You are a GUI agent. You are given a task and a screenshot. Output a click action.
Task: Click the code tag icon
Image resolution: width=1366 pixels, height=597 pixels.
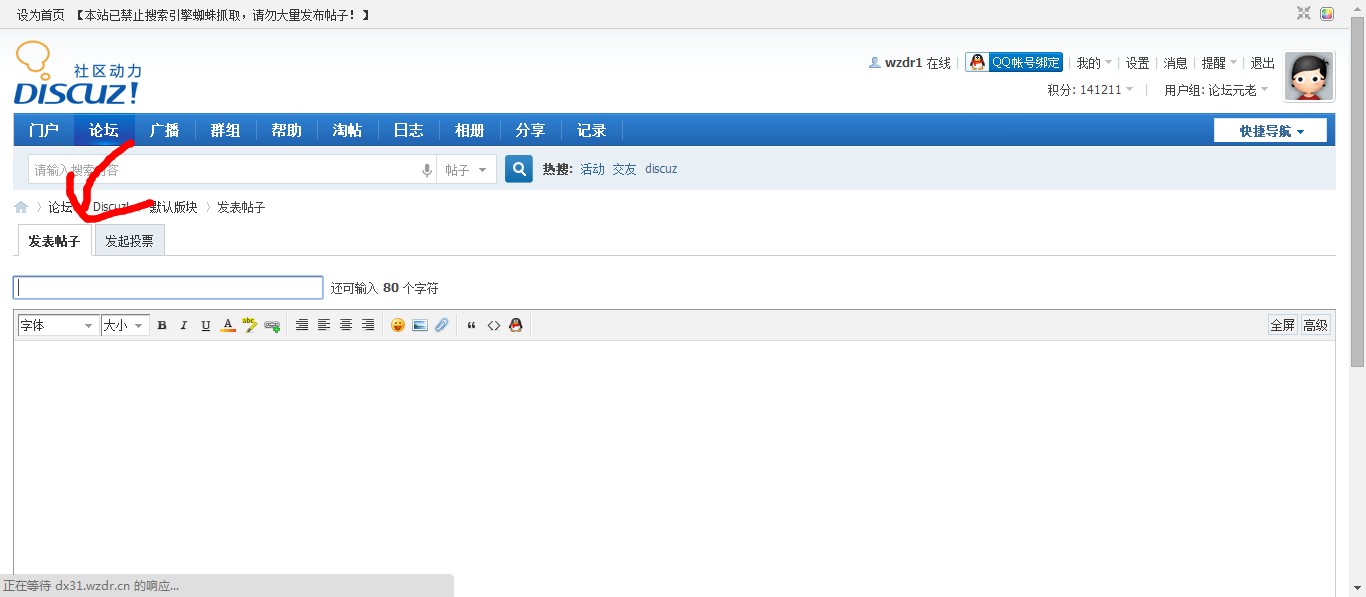(494, 325)
